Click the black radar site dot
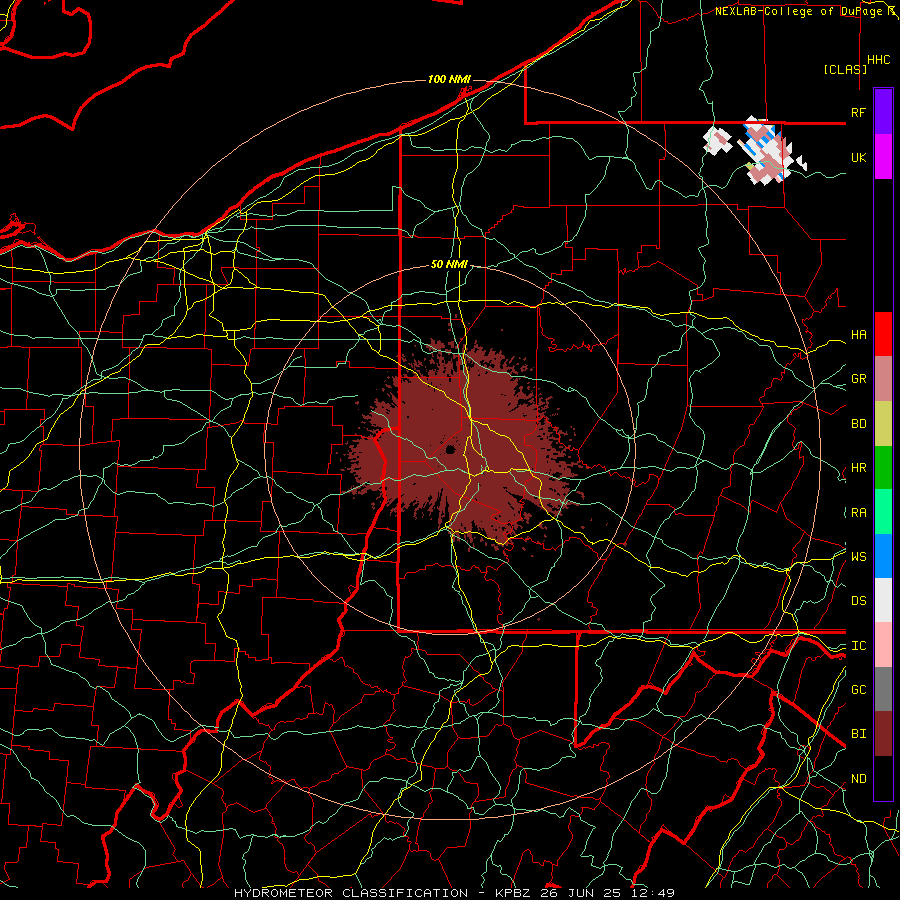900x900 pixels. click(450, 450)
